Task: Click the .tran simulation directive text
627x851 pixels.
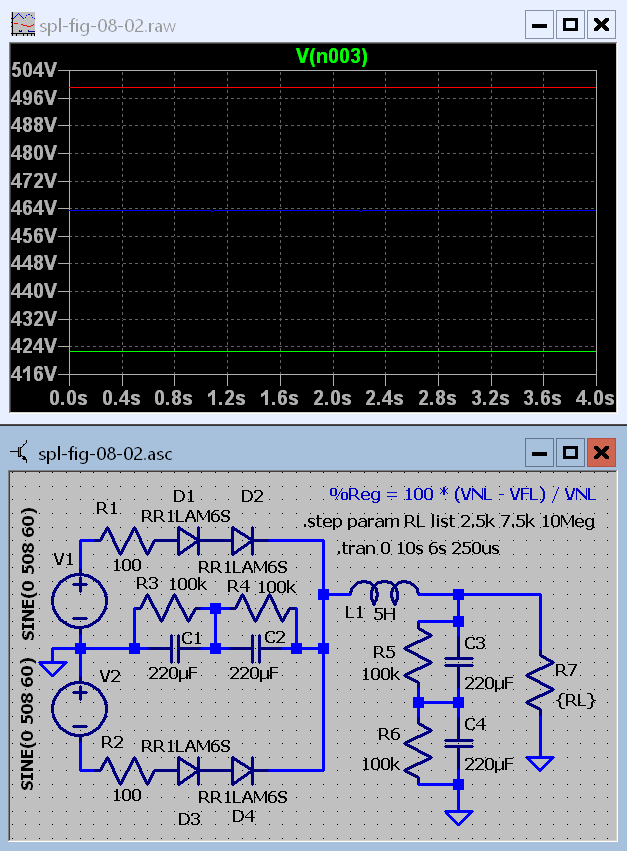Action: pyautogui.click(x=419, y=548)
